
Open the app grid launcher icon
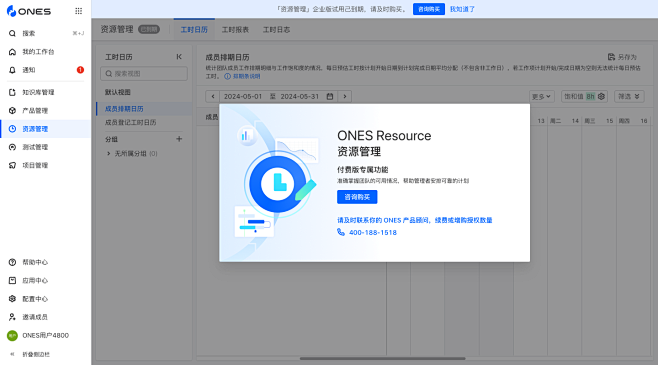click(x=78, y=11)
